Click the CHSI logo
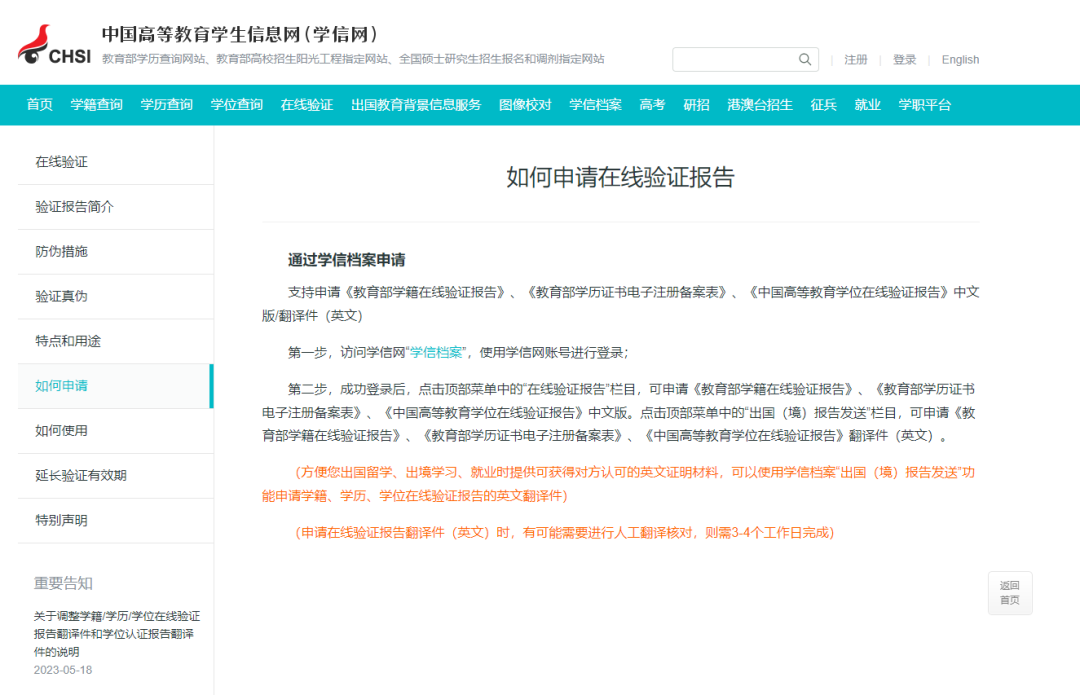The image size is (1080, 695). [x=54, y=45]
